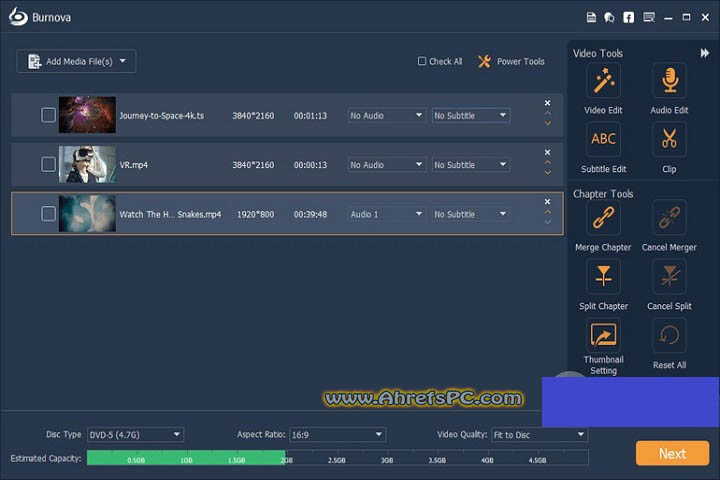Select Journey-to-Space-4k.ts thumbnail

[87, 115]
